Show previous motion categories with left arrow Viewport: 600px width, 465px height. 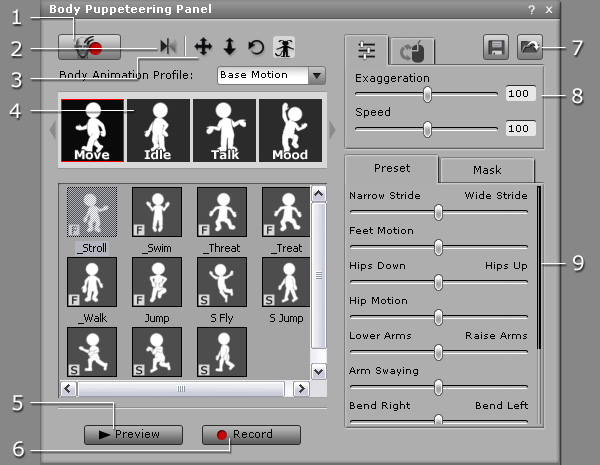[53, 130]
